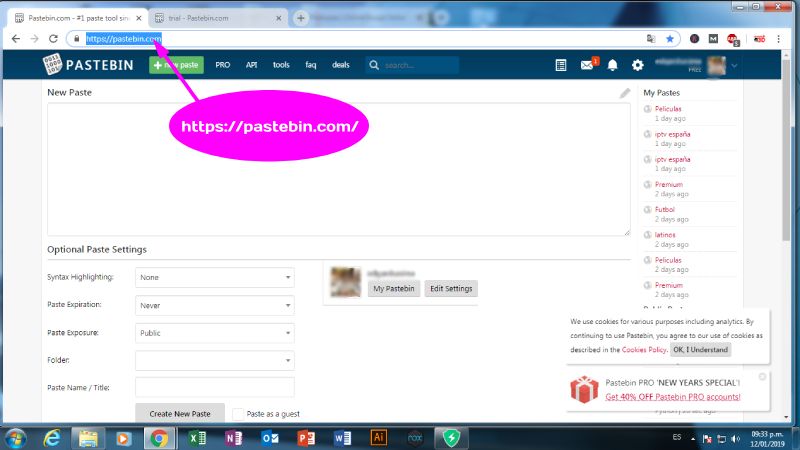This screenshot has width=800, height=450.
Task: Open the Folder dropdown
Action: point(215,360)
